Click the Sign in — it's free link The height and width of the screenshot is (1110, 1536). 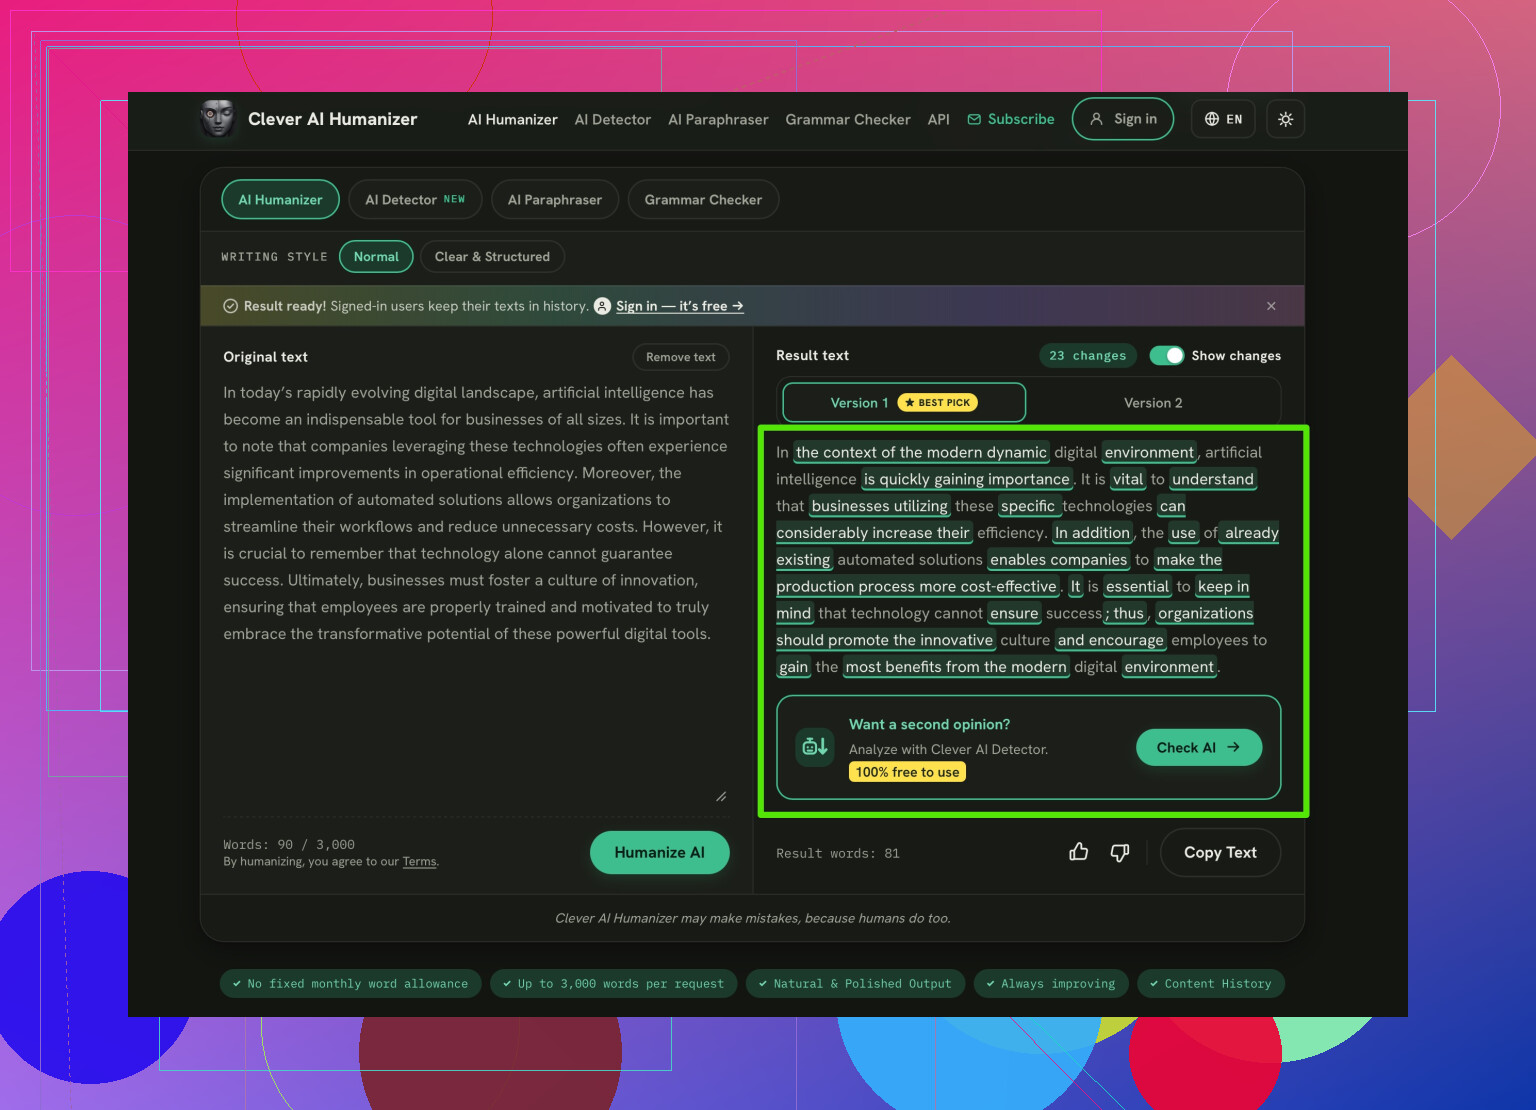(x=679, y=306)
